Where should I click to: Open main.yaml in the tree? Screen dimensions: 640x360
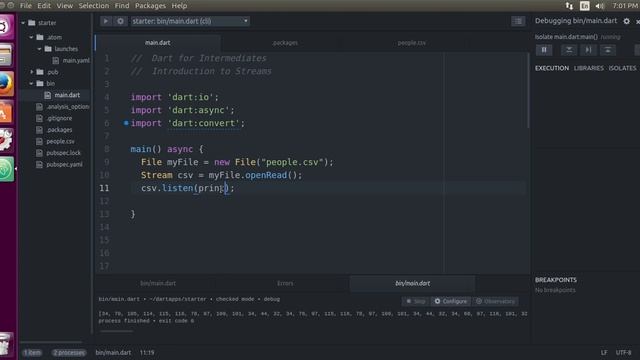point(71,60)
